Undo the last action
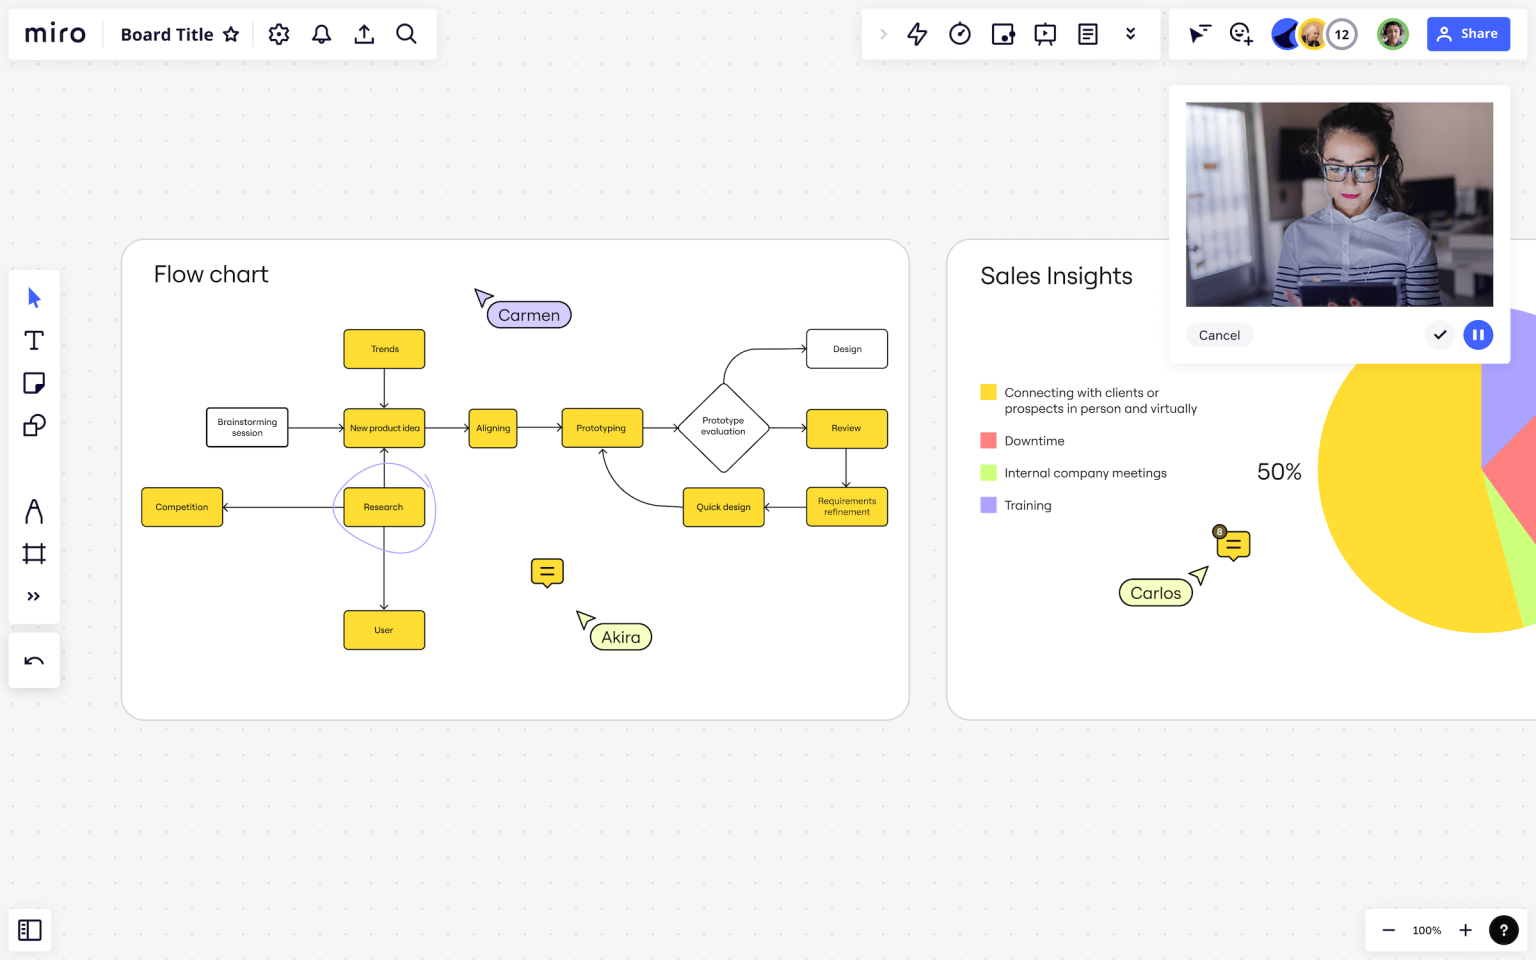This screenshot has width=1536, height=960. 34,660
